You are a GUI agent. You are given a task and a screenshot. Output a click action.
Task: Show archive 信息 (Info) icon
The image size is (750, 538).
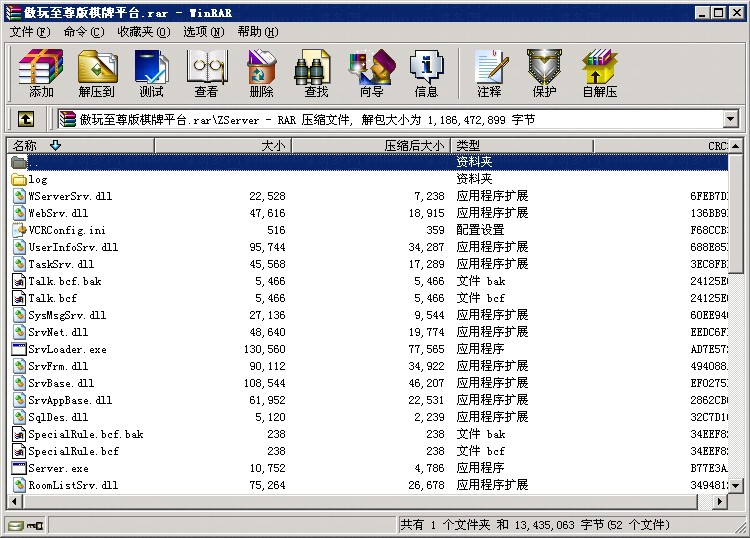(426, 73)
